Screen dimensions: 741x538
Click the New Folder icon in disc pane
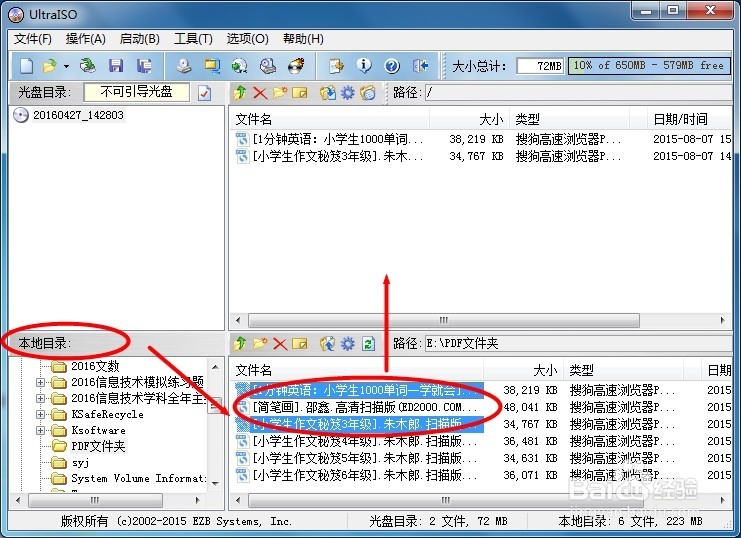pyautogui.click(x=280, y=93)
